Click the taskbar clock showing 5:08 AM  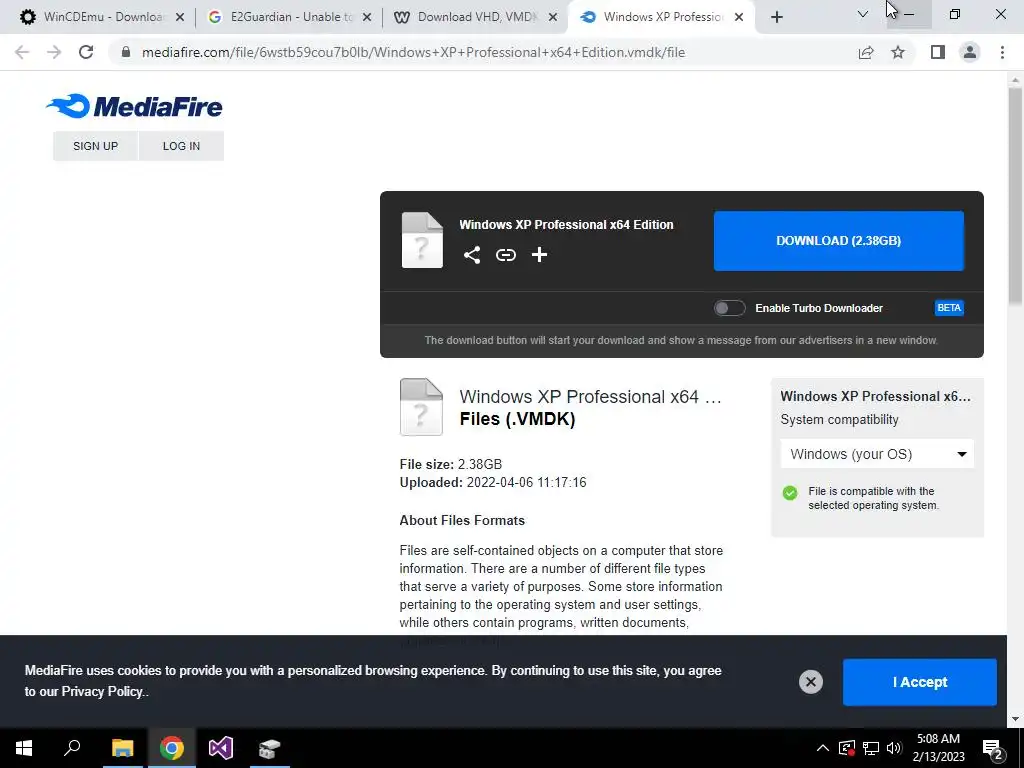[938, 748]
